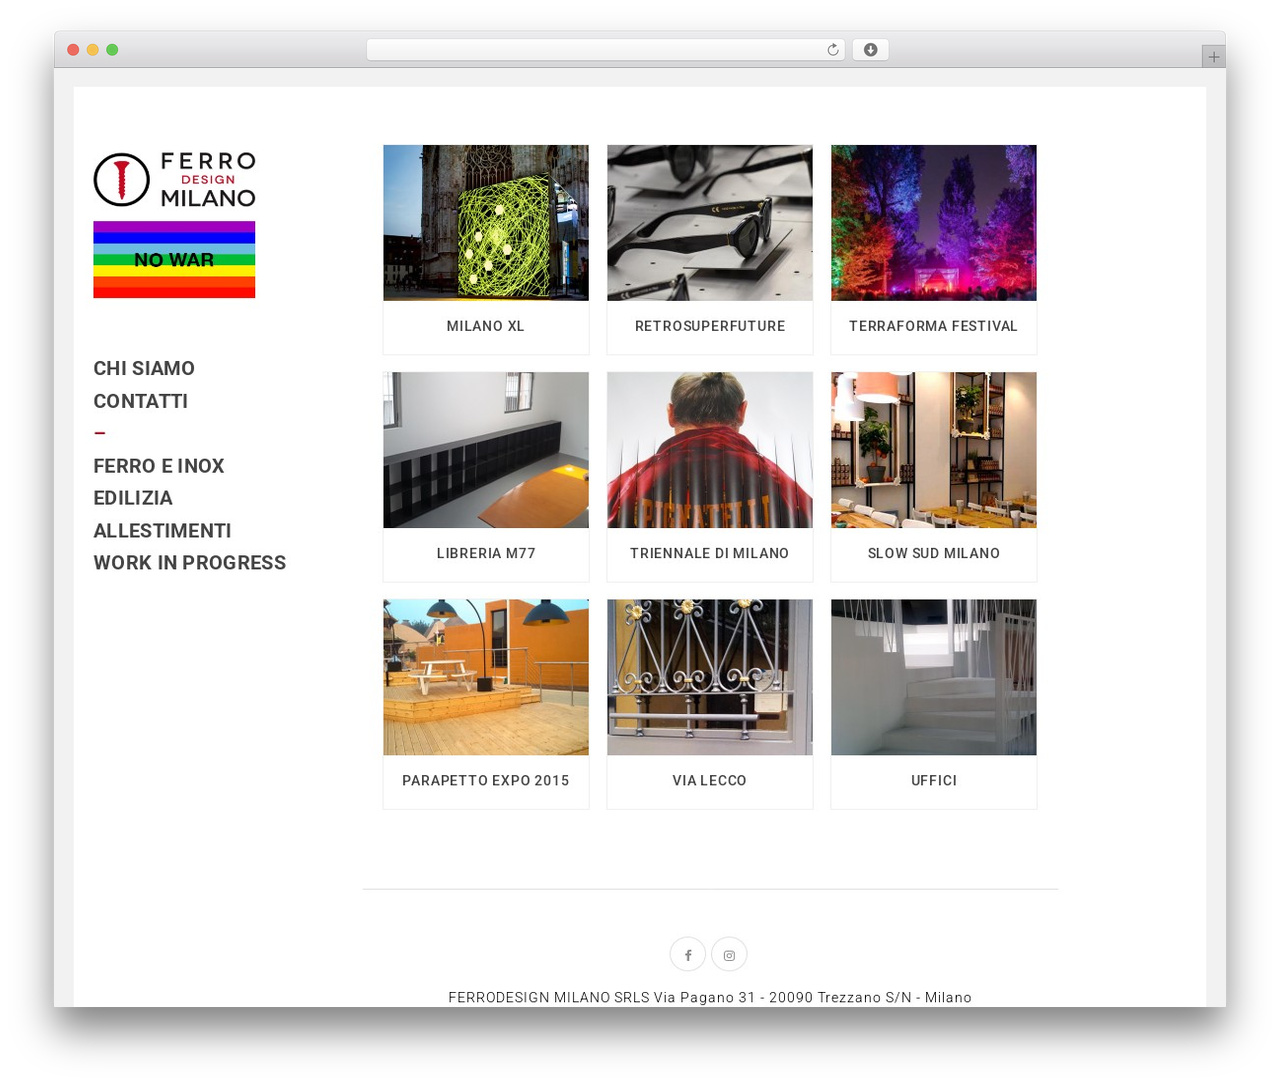The image size is (1280, 1084).
Task: Click the MILANO XL title link
Action: tap(486, 326)
